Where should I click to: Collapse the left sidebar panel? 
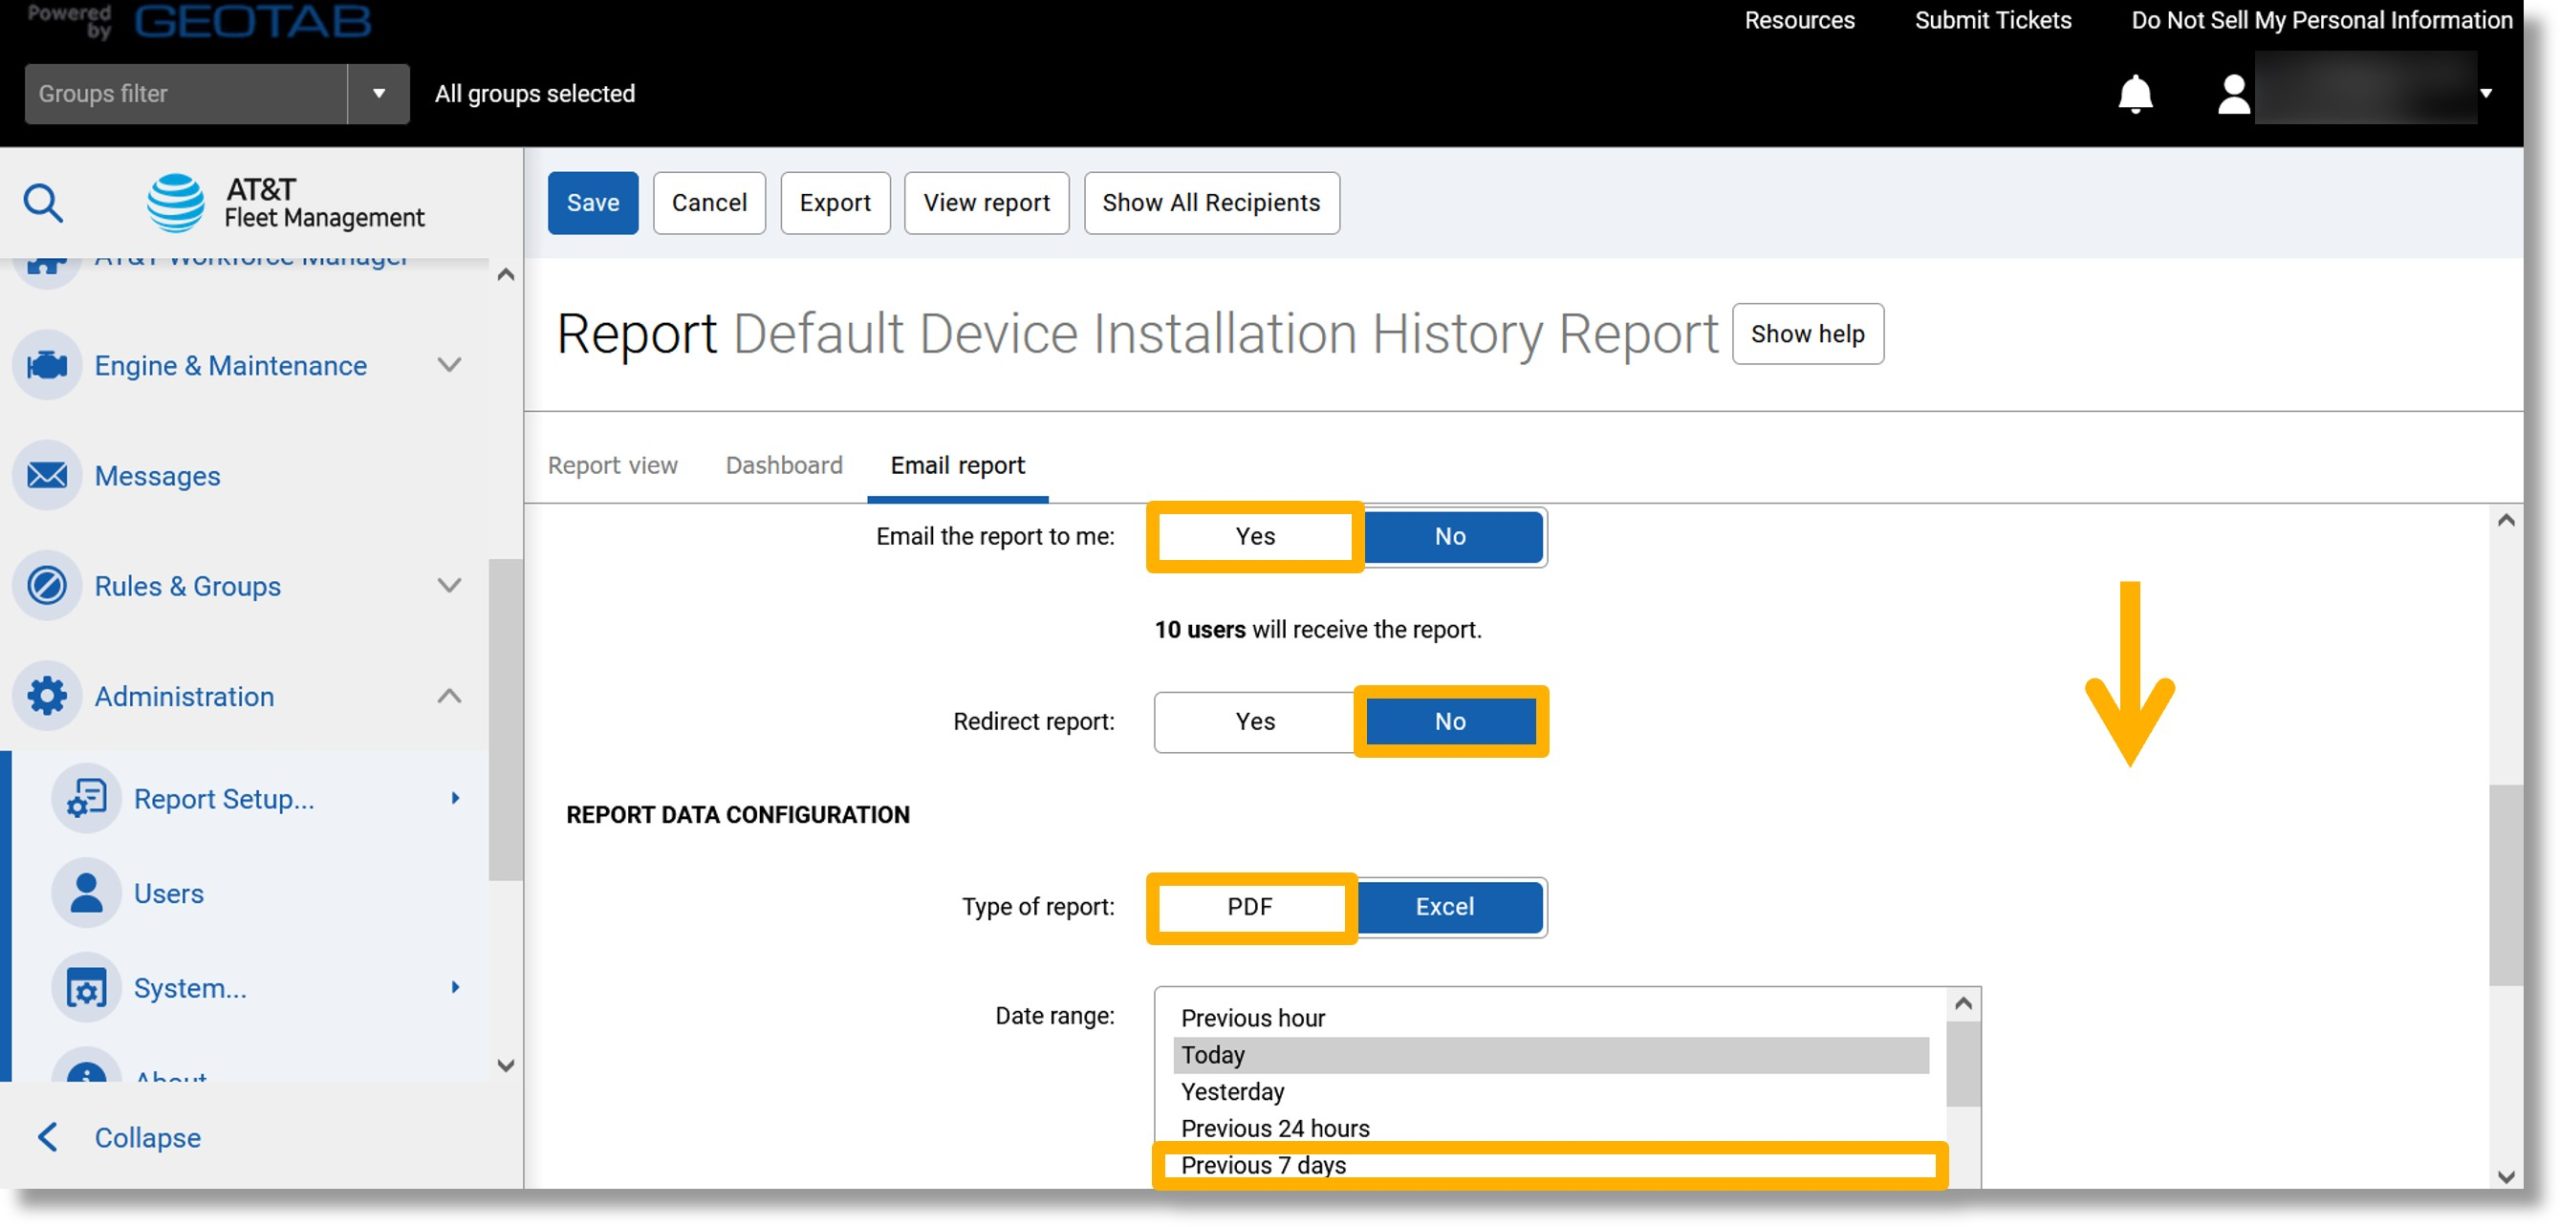145,1139
